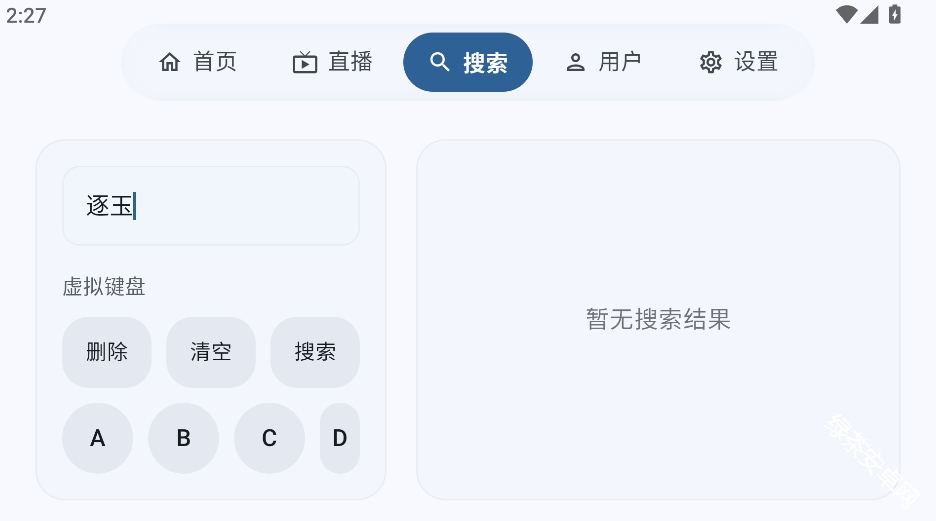Viewport: 936px width, 521px height.
Task: Tap the house icon beside 首页
Action: (x=170, y=61)
